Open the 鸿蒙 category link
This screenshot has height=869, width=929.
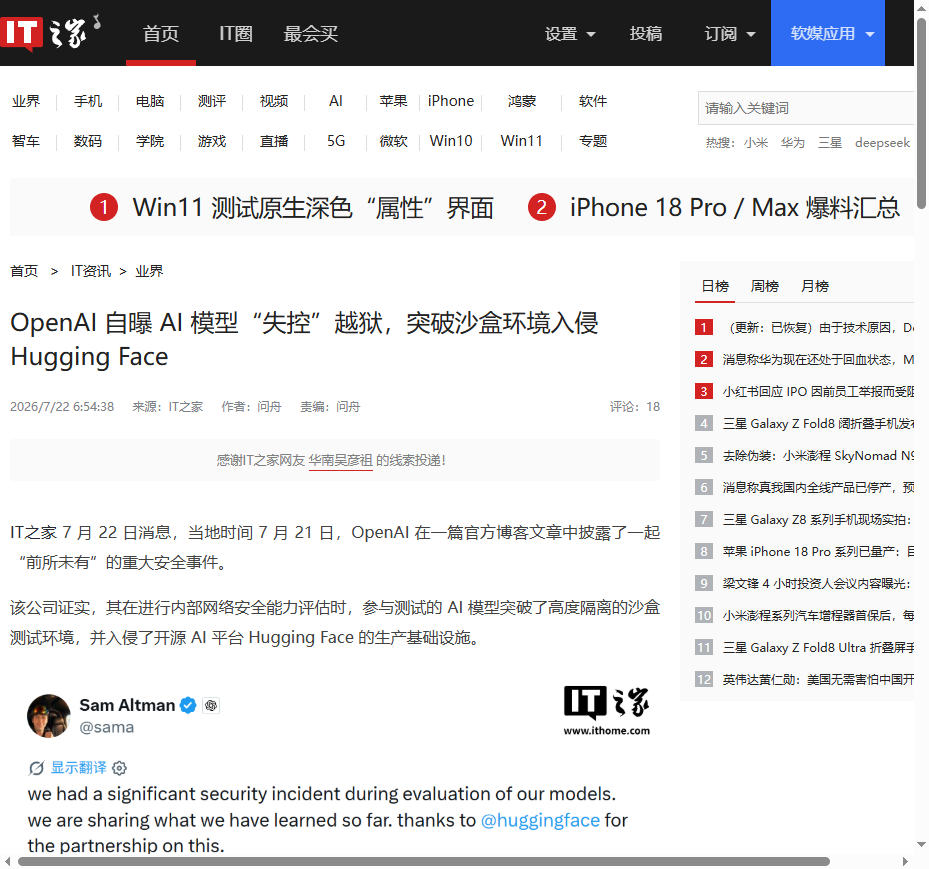click(521, 101)
